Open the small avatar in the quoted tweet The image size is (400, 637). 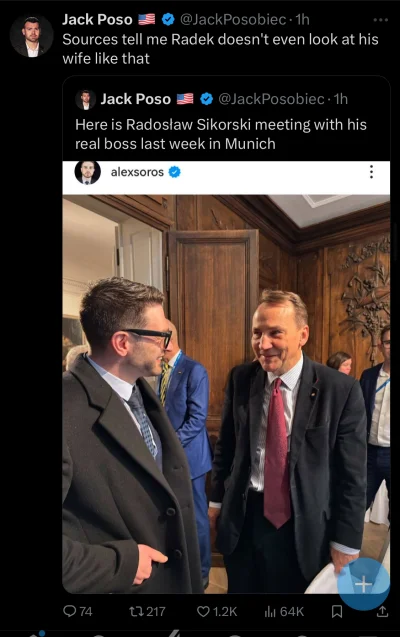click(x=86, y=100)
